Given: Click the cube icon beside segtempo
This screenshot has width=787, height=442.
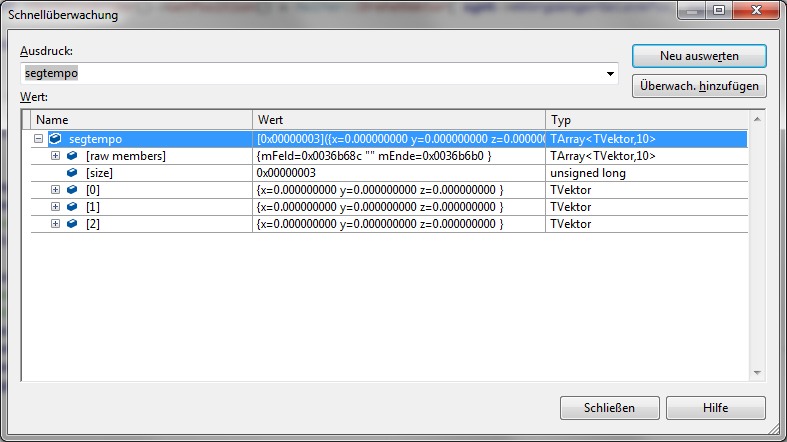Looking at the screenshot, I should point(55,139).
